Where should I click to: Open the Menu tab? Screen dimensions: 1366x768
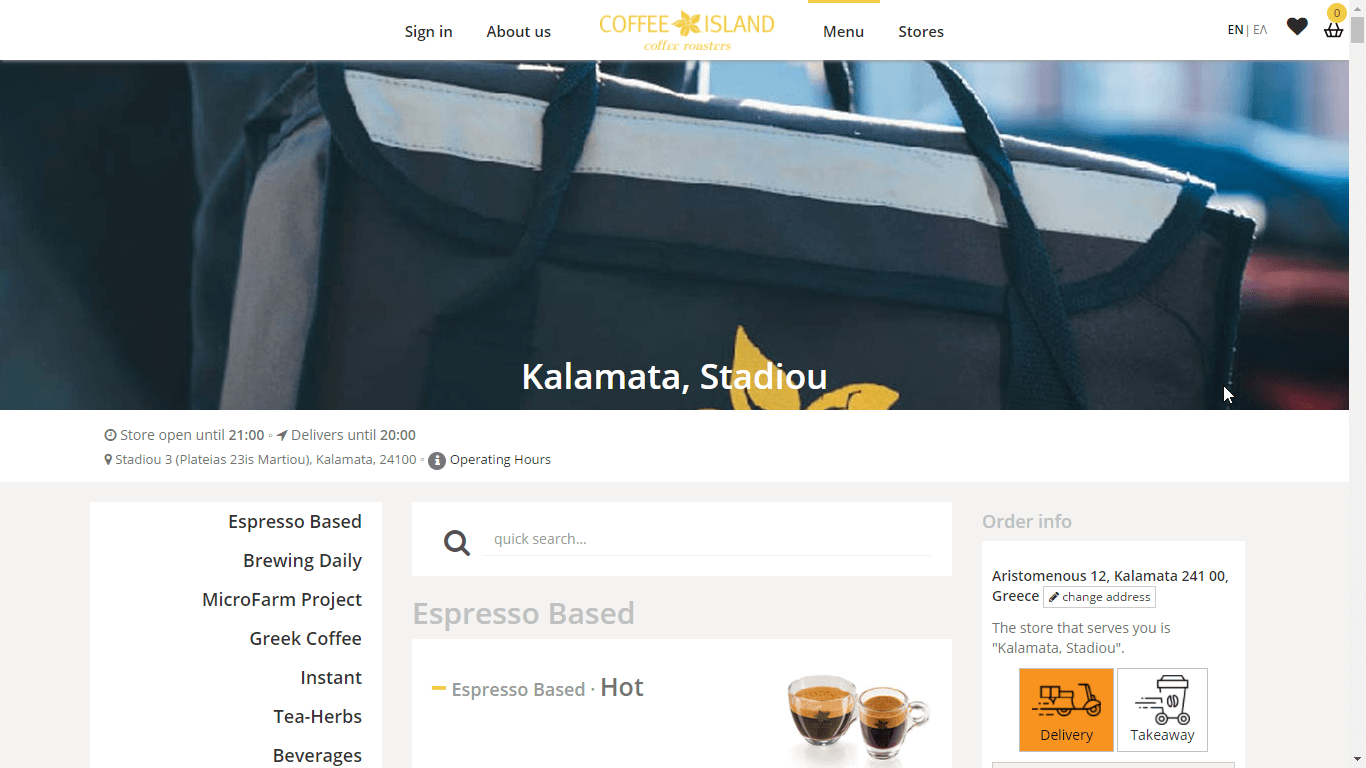click(843, 32)
